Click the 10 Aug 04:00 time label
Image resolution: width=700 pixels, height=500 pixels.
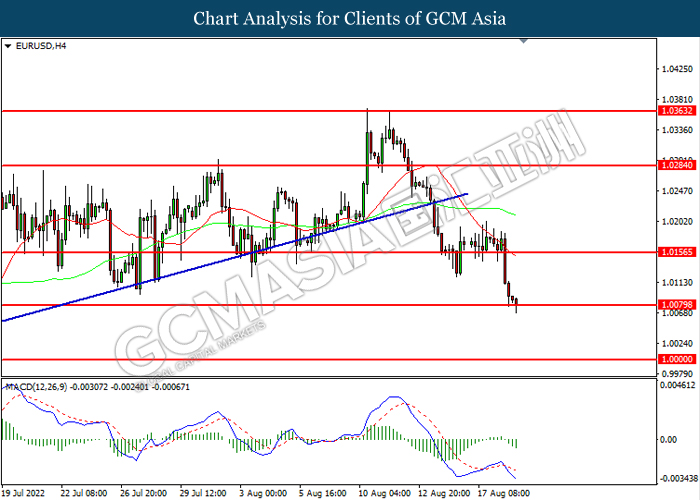(x=385, y=493)
